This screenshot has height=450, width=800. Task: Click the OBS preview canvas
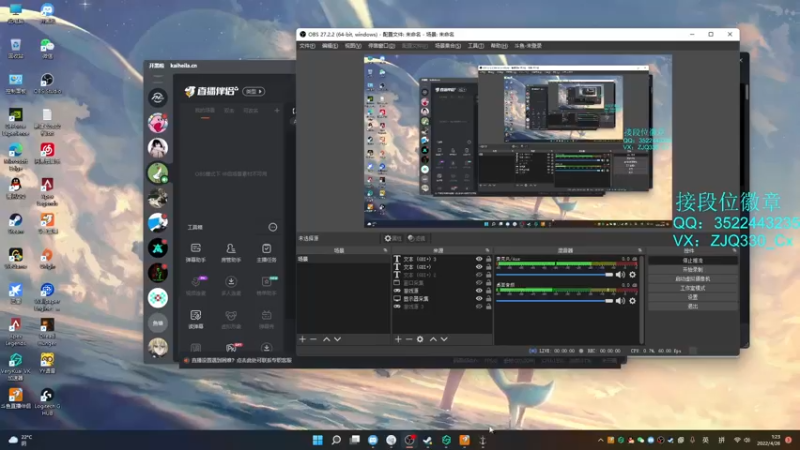click(518, 141)
